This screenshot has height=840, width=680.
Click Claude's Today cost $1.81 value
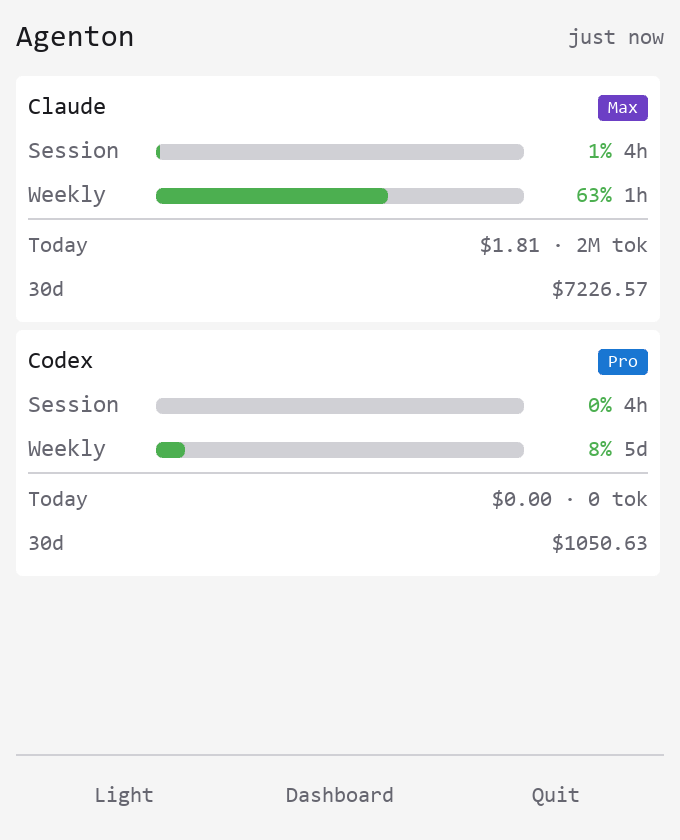pyautogui.click(x=510, y=246)
